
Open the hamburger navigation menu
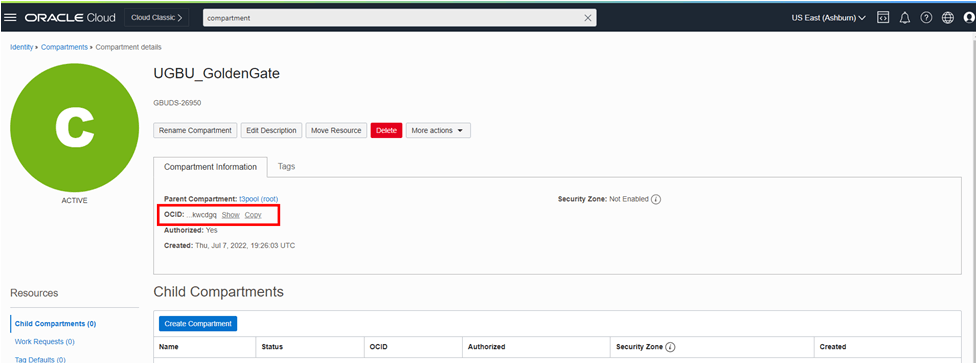[10, 17]
